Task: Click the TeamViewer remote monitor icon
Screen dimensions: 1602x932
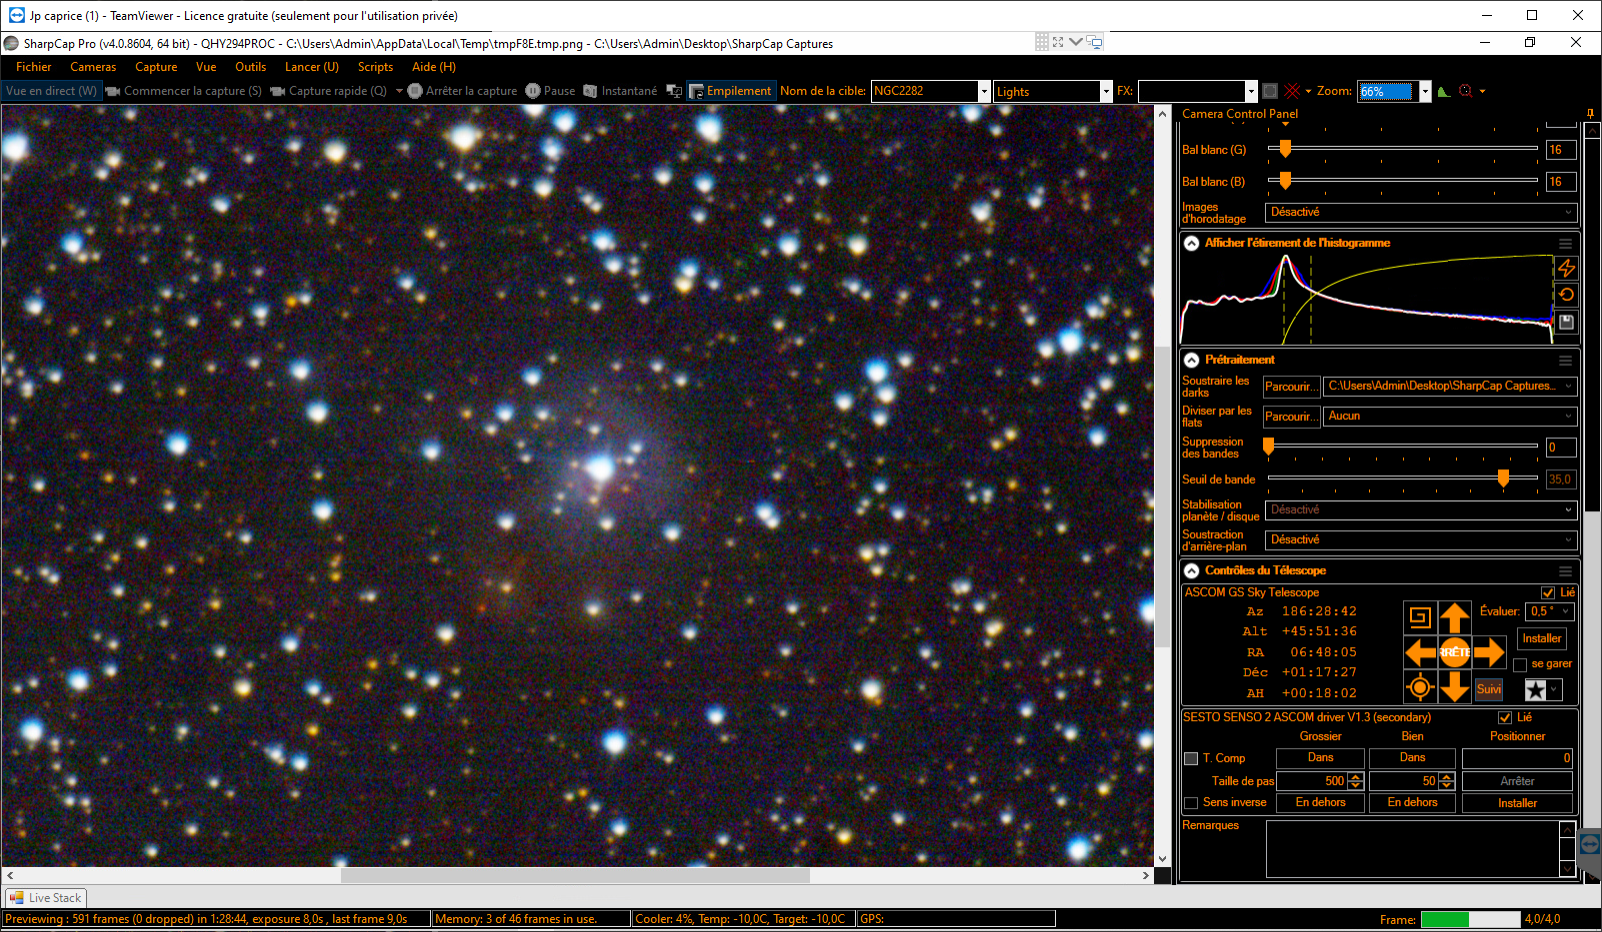Action: point(1095,42)
